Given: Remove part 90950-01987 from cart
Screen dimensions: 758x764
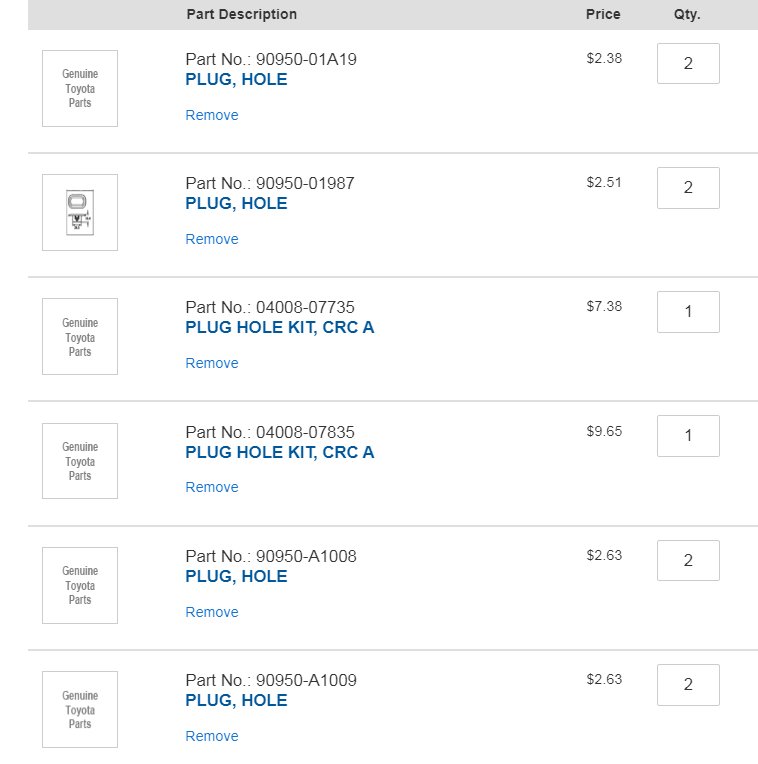Looking at the screenshot, I should pyautogui.click(x=212, y=239).
